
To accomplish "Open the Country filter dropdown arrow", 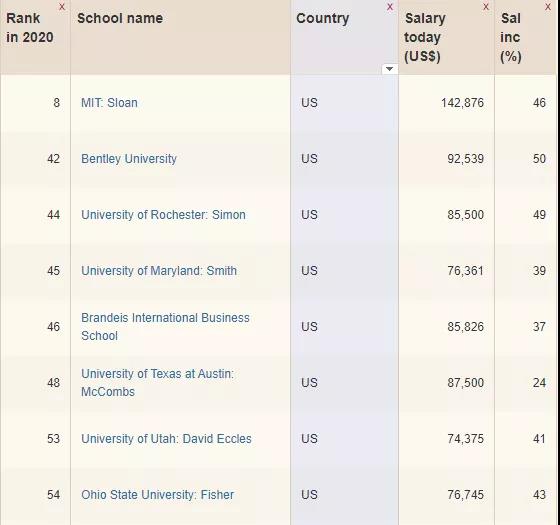I will click(390, 69).
